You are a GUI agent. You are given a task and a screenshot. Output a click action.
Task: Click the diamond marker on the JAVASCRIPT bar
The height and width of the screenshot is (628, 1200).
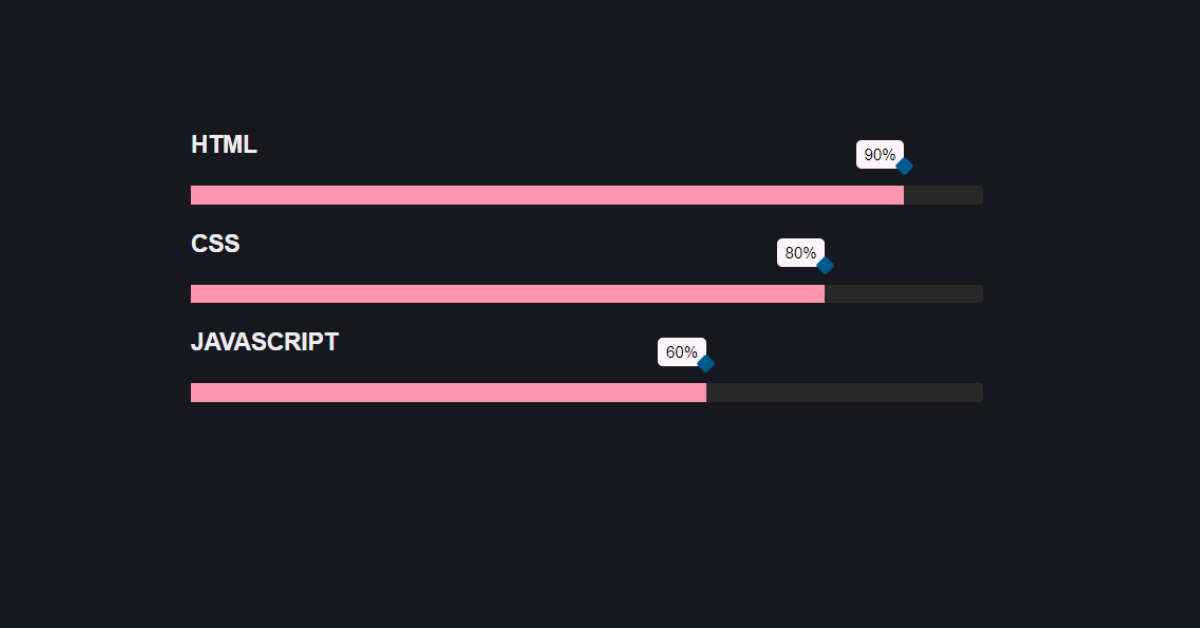click(x=707, y=364)
